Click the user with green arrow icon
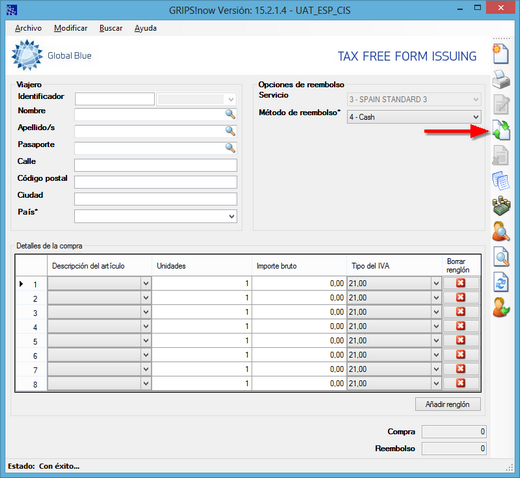Image resolution: width=520 pixels, height=478 pixels. (x=501, y=307)
